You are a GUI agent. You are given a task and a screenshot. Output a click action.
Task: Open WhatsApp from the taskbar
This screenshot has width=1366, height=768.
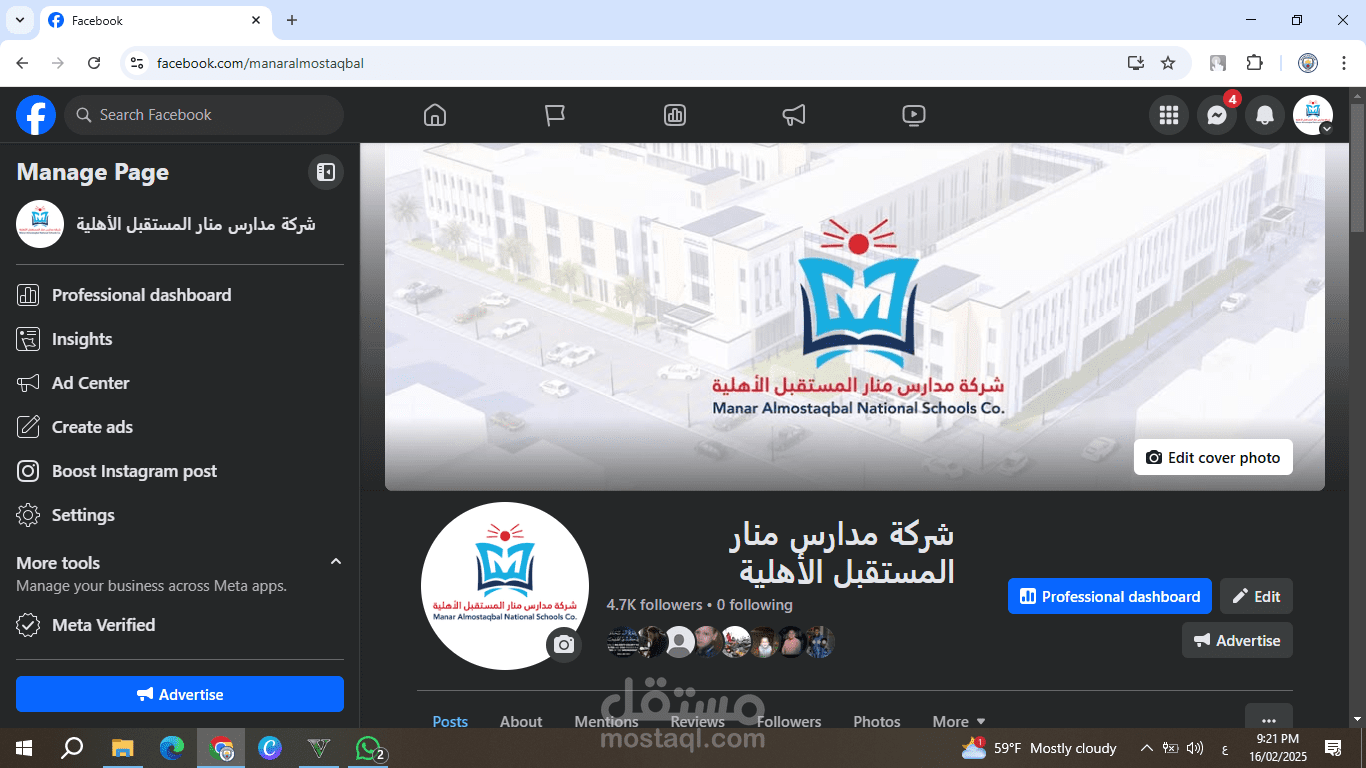pos(369,748)
